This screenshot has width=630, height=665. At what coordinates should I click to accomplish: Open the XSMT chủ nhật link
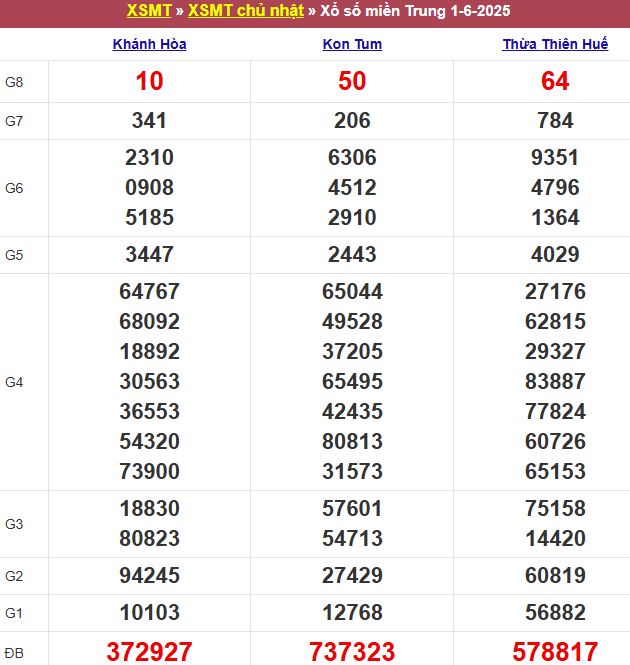click(246, 11)
